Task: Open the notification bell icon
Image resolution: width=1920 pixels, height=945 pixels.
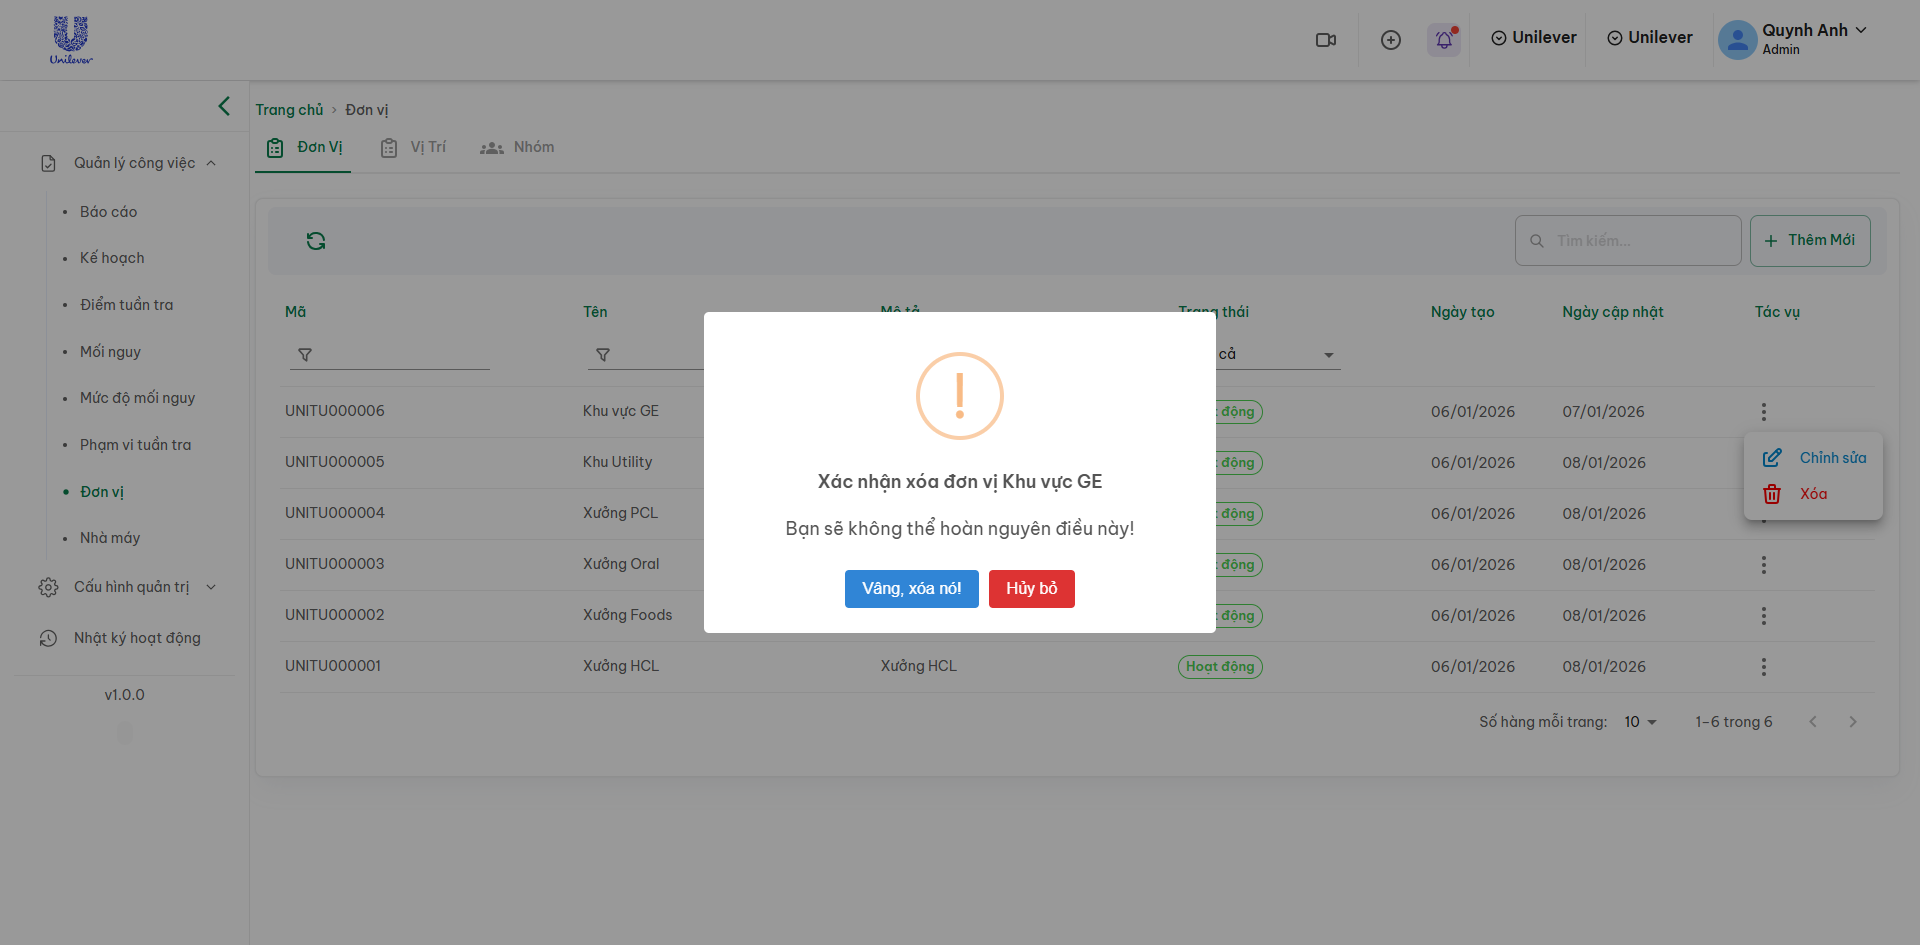Action: [1444, 40]
